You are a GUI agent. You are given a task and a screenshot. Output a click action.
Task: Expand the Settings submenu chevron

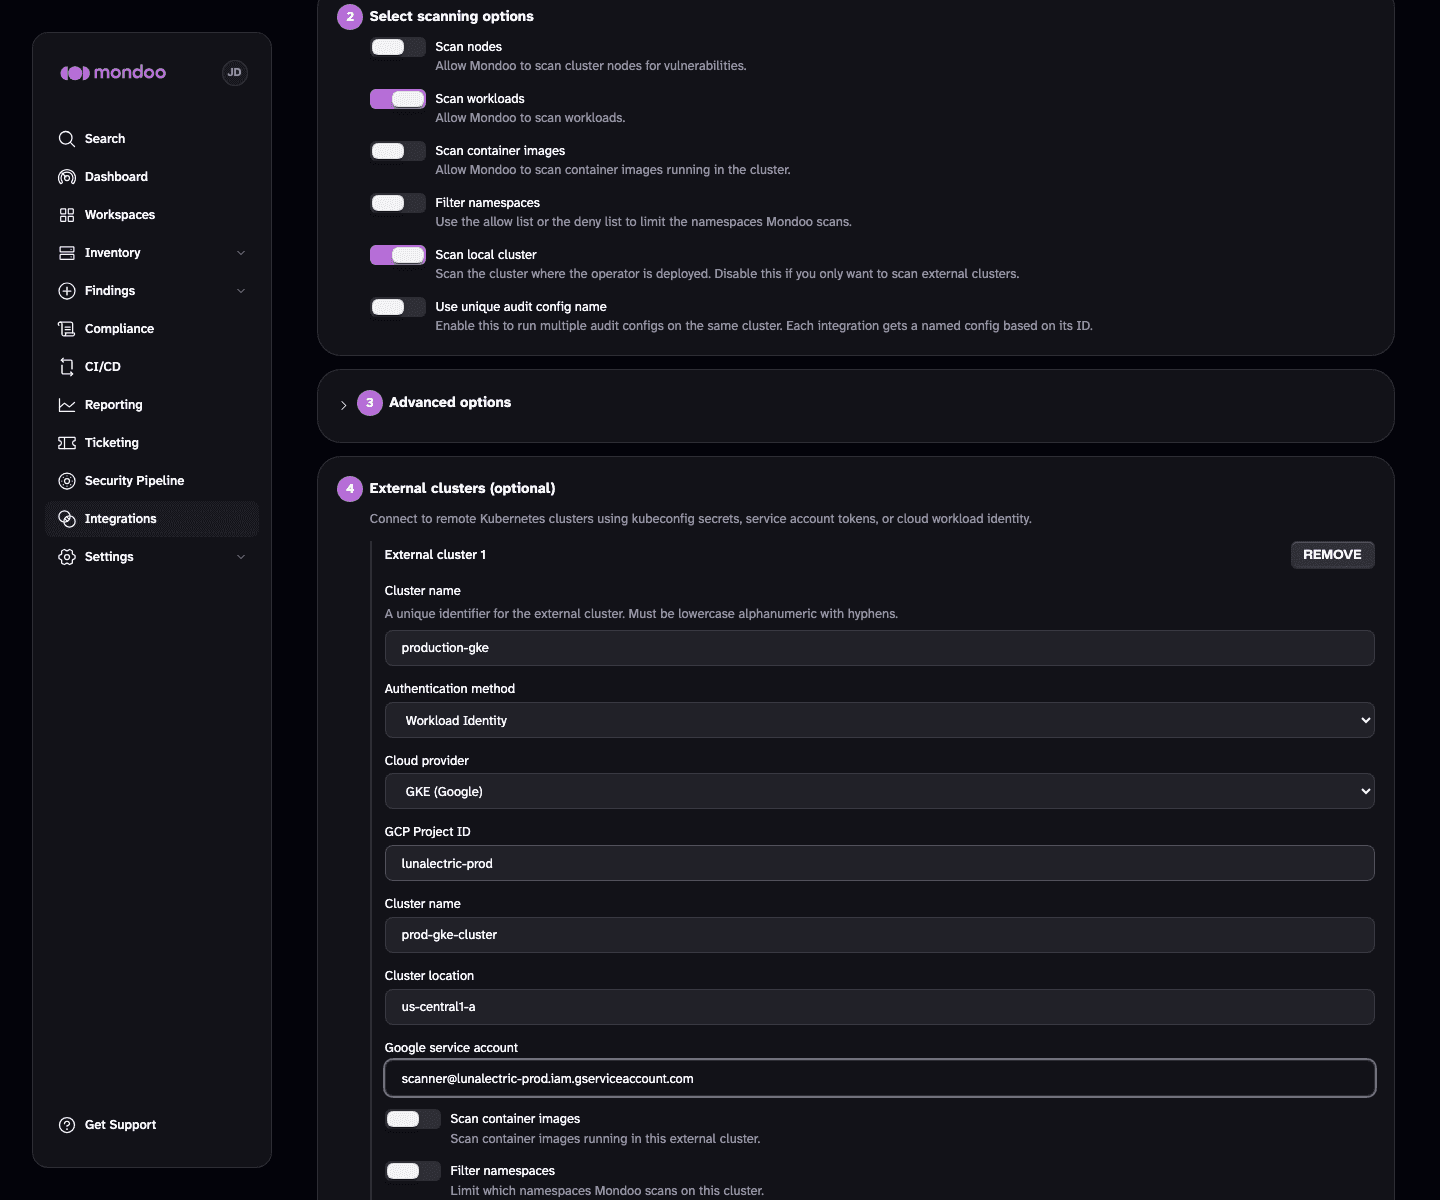point(241,557)
